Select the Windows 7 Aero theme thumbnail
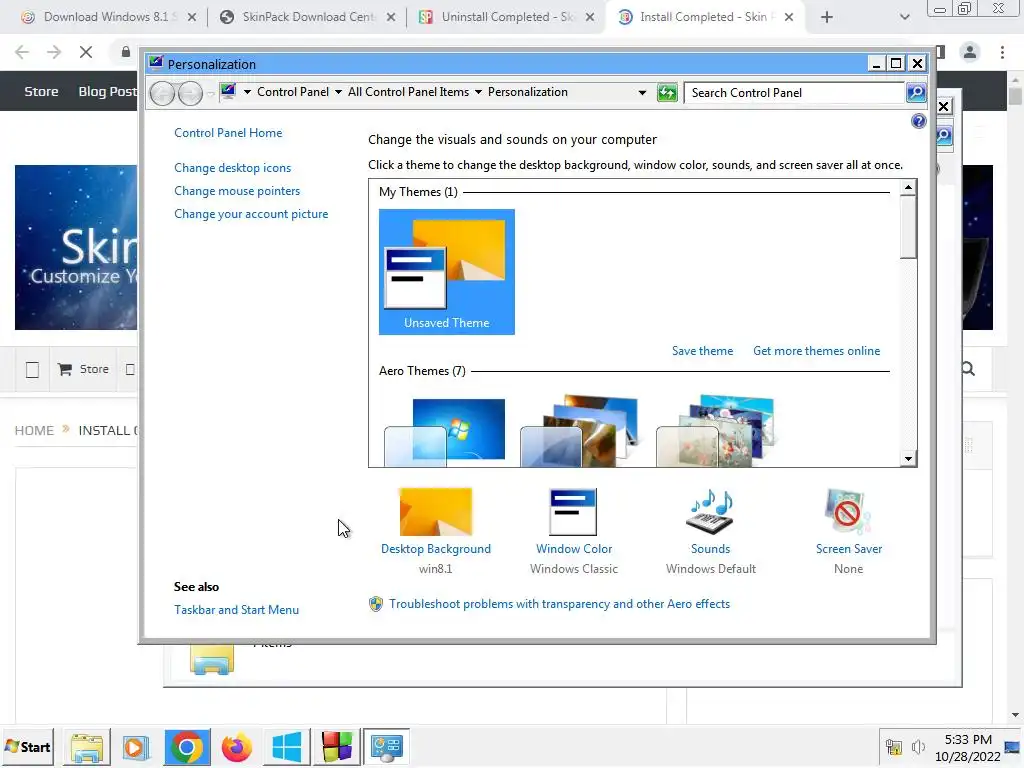 (445, 431)
